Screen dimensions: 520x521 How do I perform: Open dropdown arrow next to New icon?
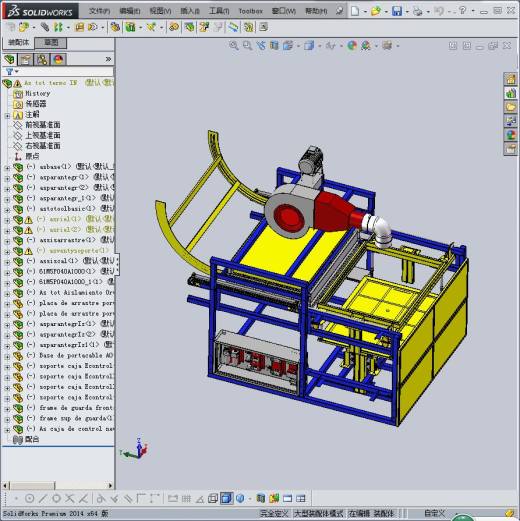[365, 12]
